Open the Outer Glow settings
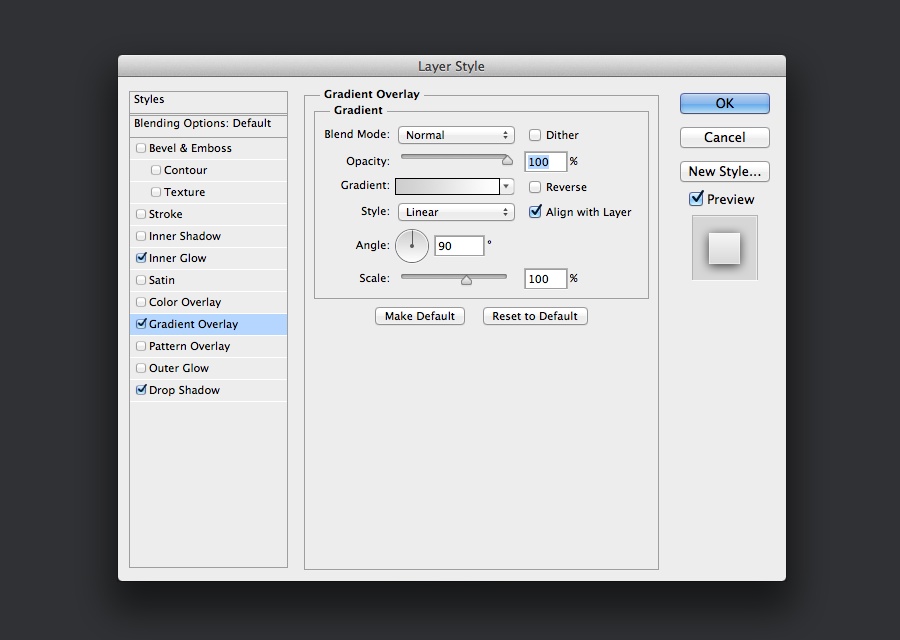 pyautogui.click(x=179, y=368)
